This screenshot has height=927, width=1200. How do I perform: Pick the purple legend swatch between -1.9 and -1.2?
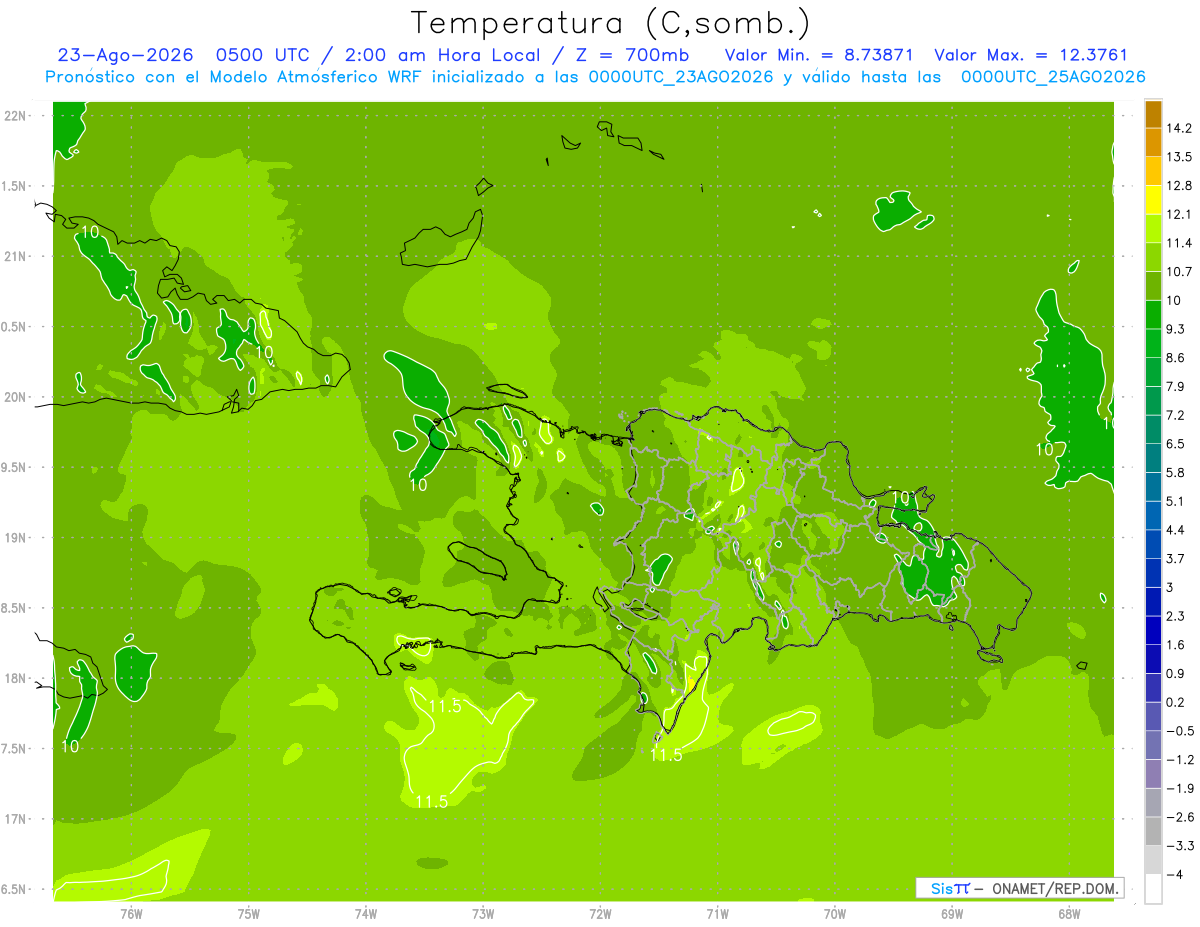coord(1153,774)
